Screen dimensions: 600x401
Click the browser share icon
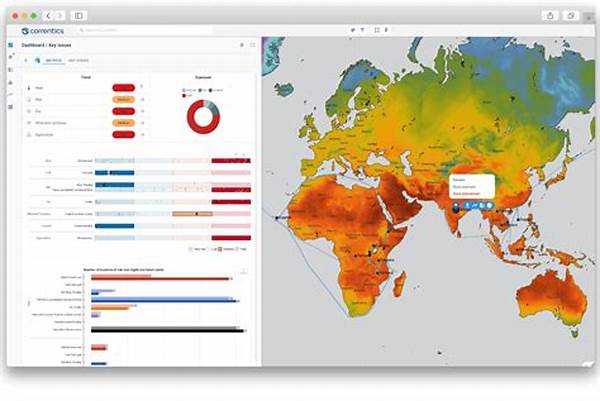[x=549, y=16]
